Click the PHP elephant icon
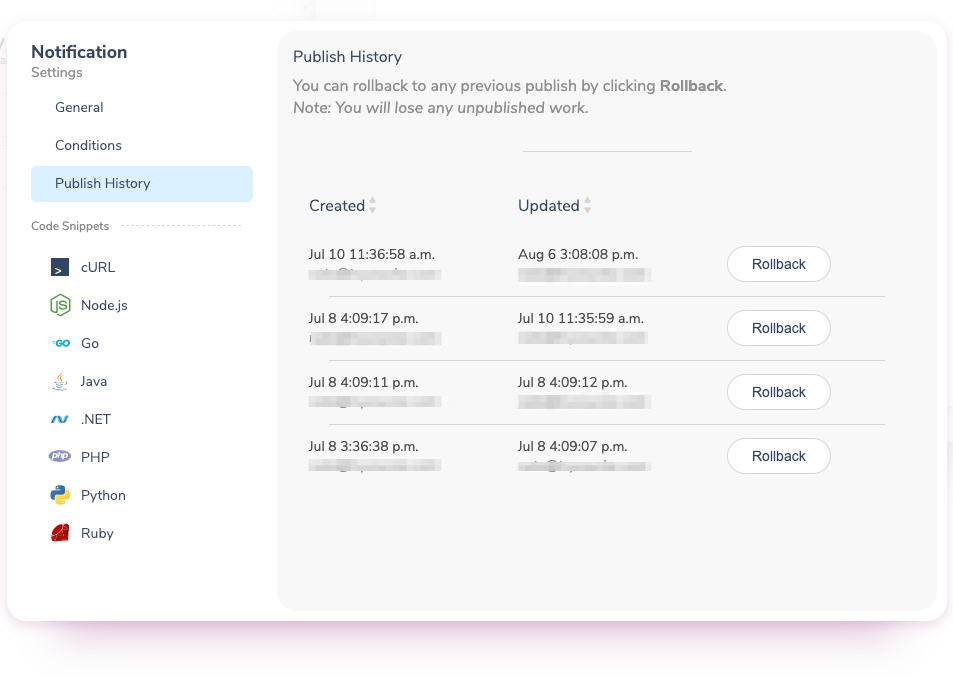This screenshot has height=677, width=953. (60, 457)
